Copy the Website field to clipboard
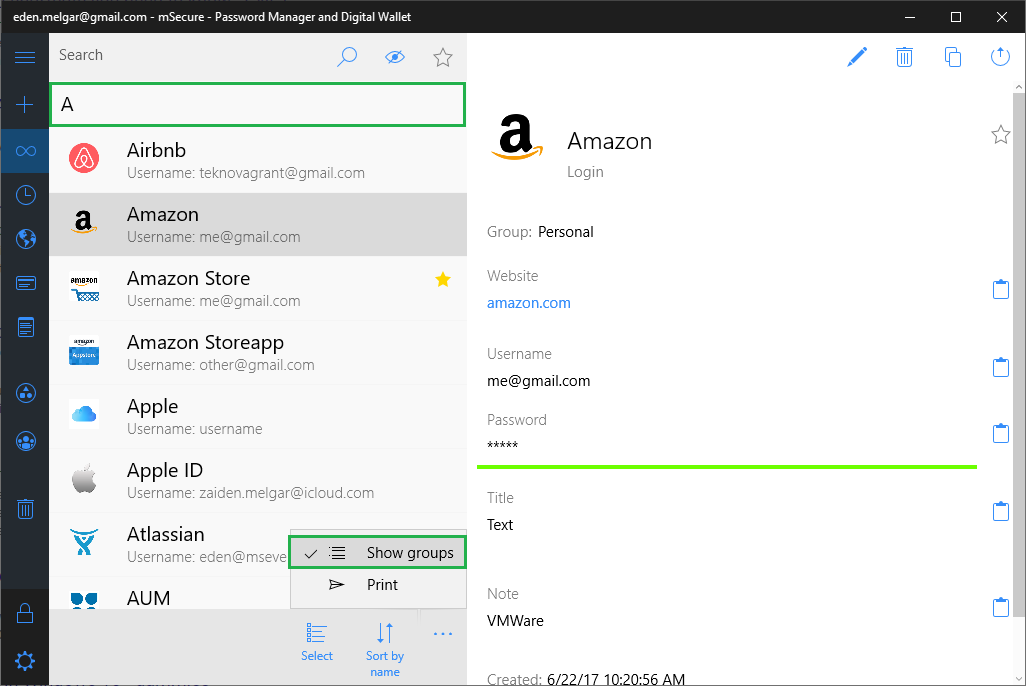Viewport: 1026px width, 686px height. [1000, 289]
